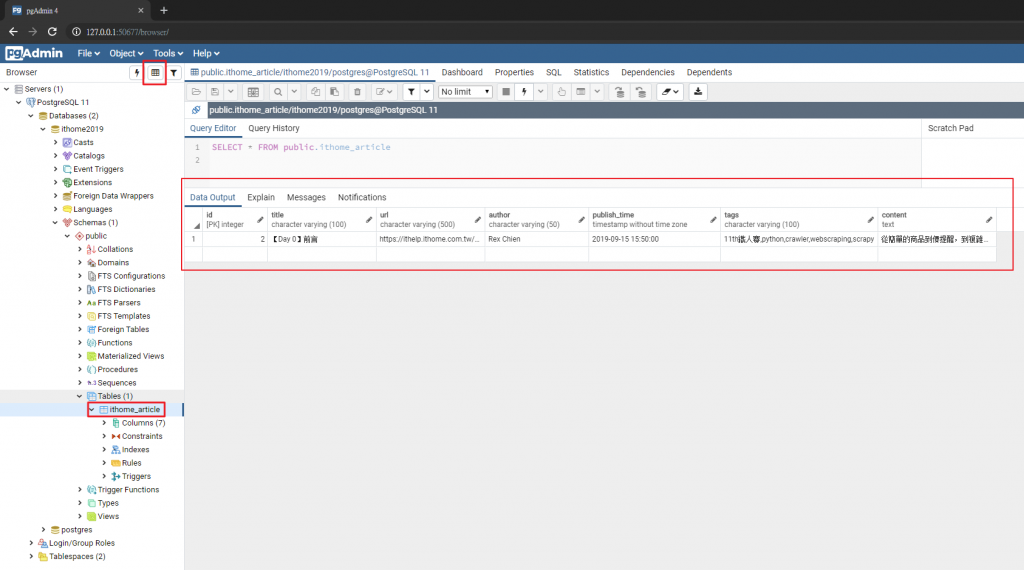Open the Execute options dropdown arrow
The image size is (1024, 570).
[x=540, y=92]
